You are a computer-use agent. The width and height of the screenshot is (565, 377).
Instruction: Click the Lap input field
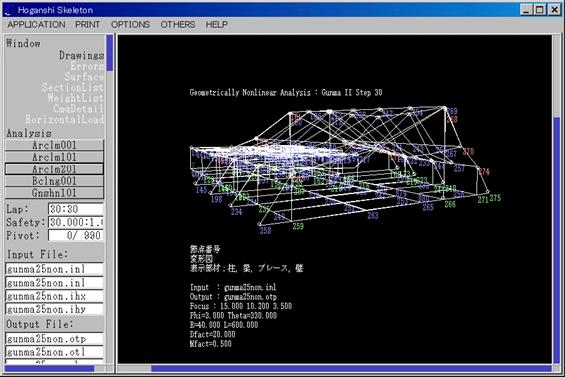76,209
